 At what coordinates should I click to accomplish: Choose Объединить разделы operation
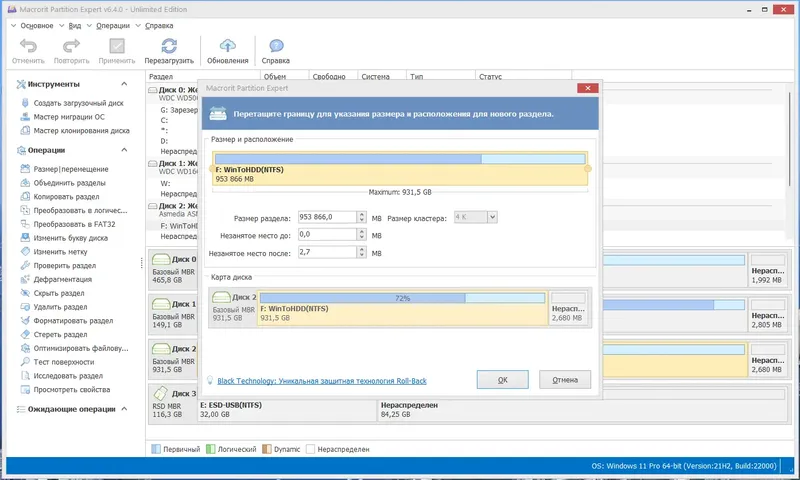[69, 183]
